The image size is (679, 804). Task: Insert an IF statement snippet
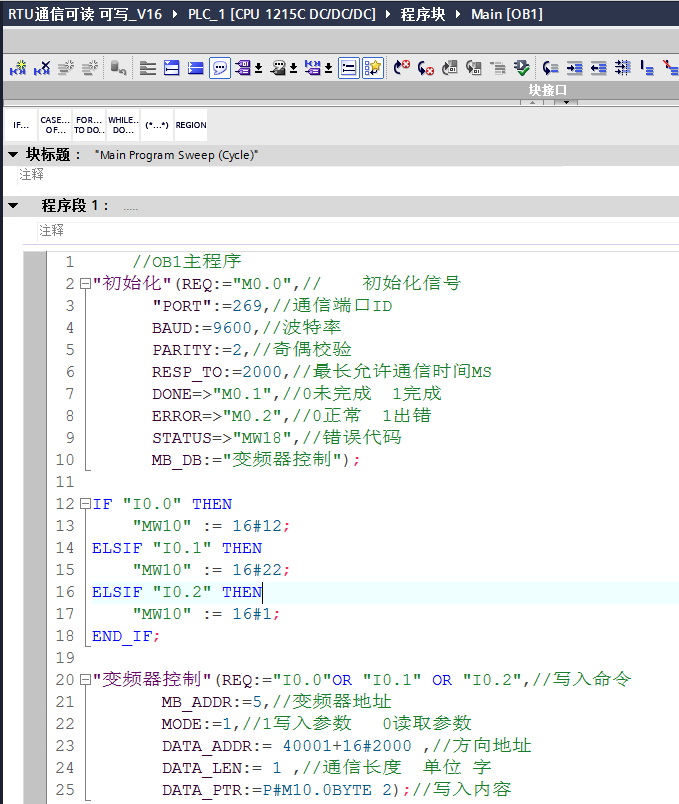pyautogui.click(x=20, y=125)
